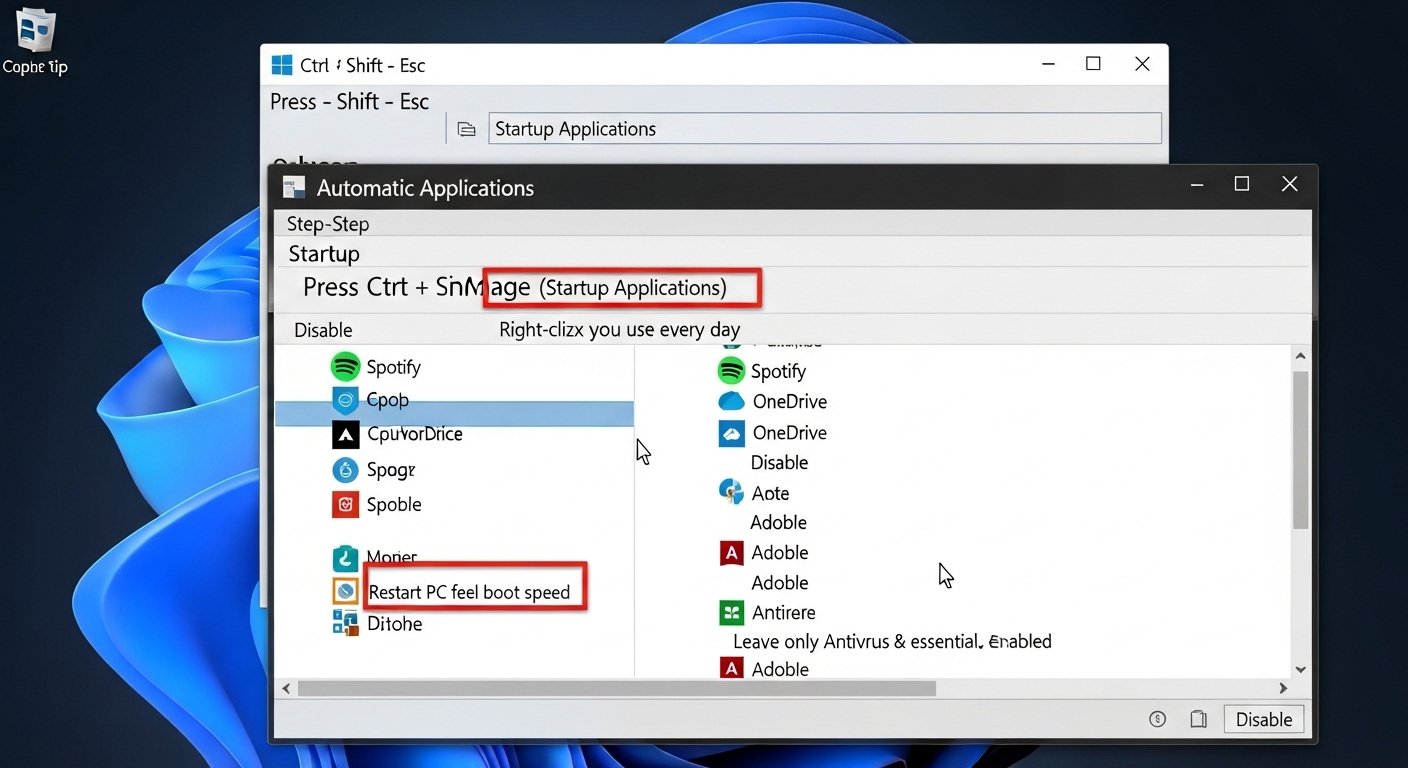
Task: Click the OneDrive cloud icon in right list
Action: pyautogui.click(x=732, y=401)
